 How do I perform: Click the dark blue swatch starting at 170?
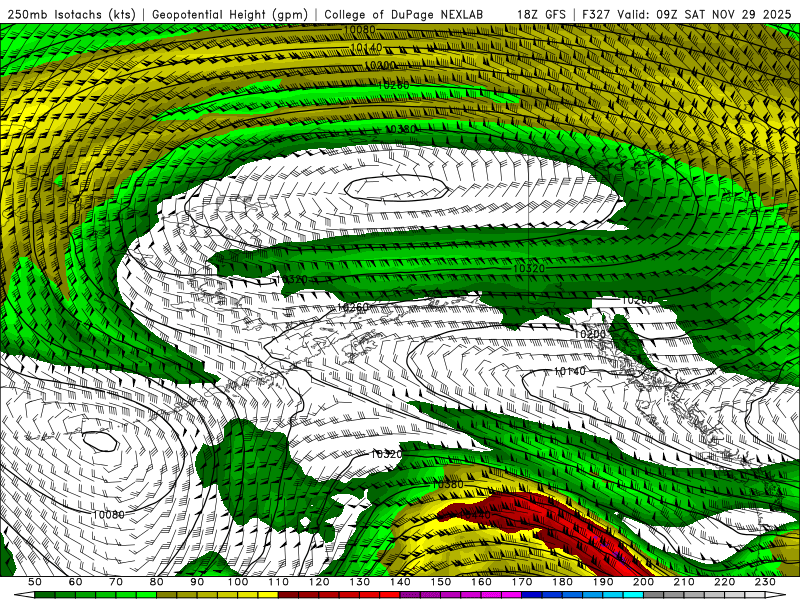532,595
